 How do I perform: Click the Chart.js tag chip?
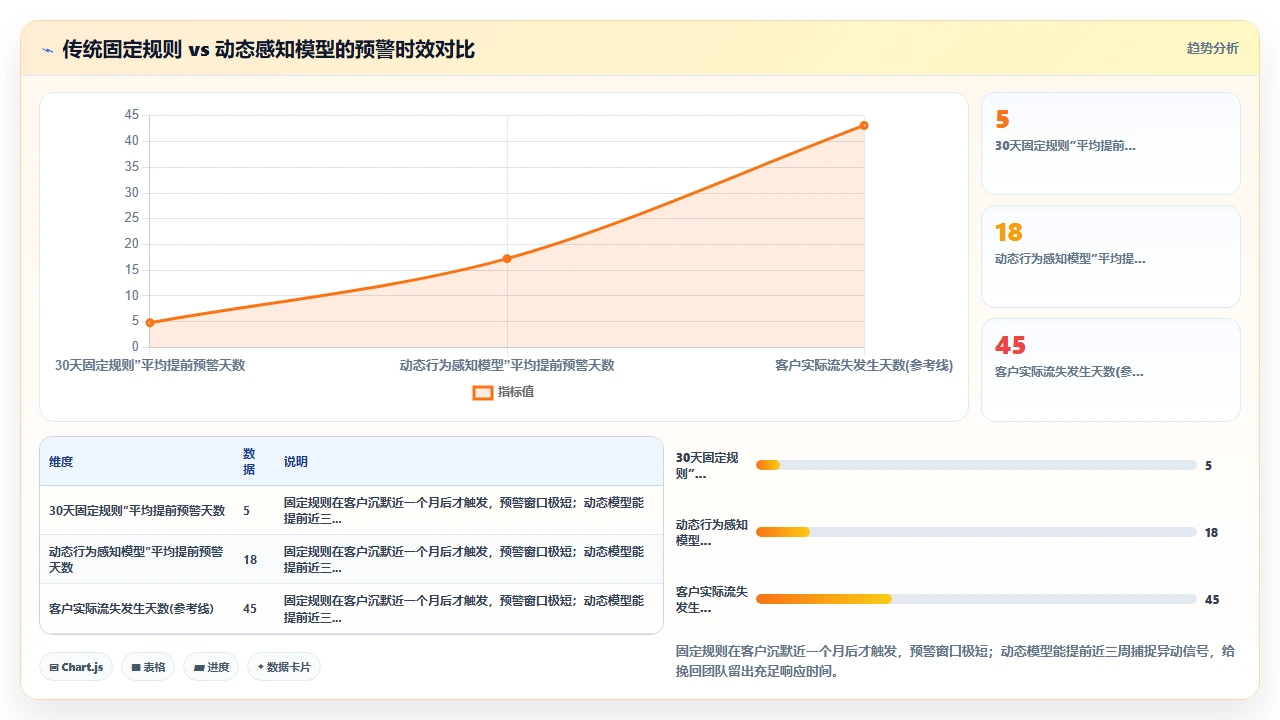pos(76,667)
